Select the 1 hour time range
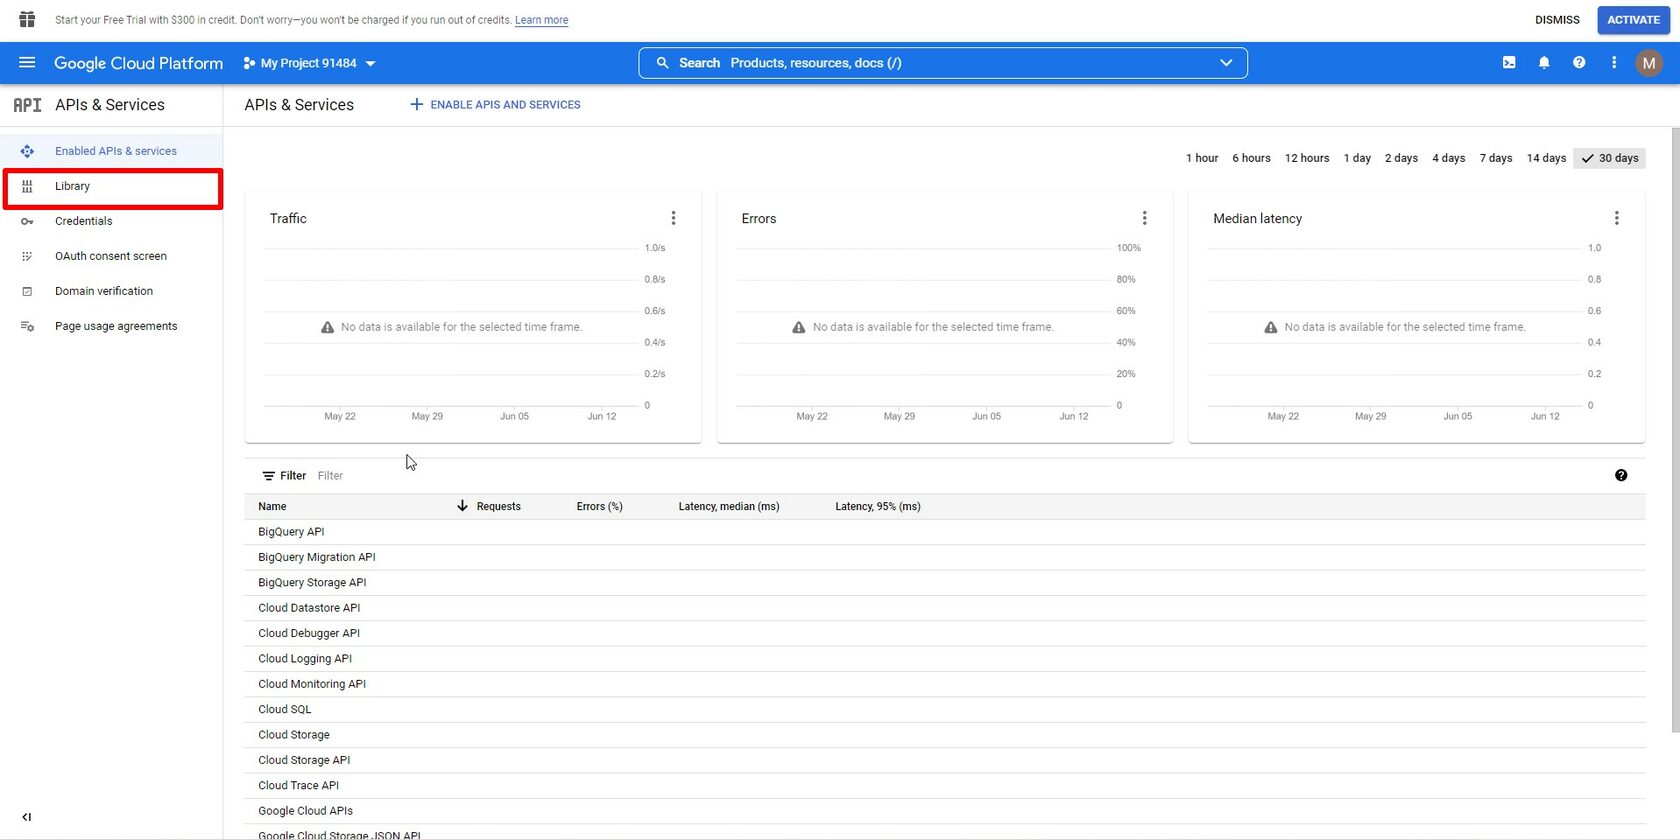 coord(1202,158)
